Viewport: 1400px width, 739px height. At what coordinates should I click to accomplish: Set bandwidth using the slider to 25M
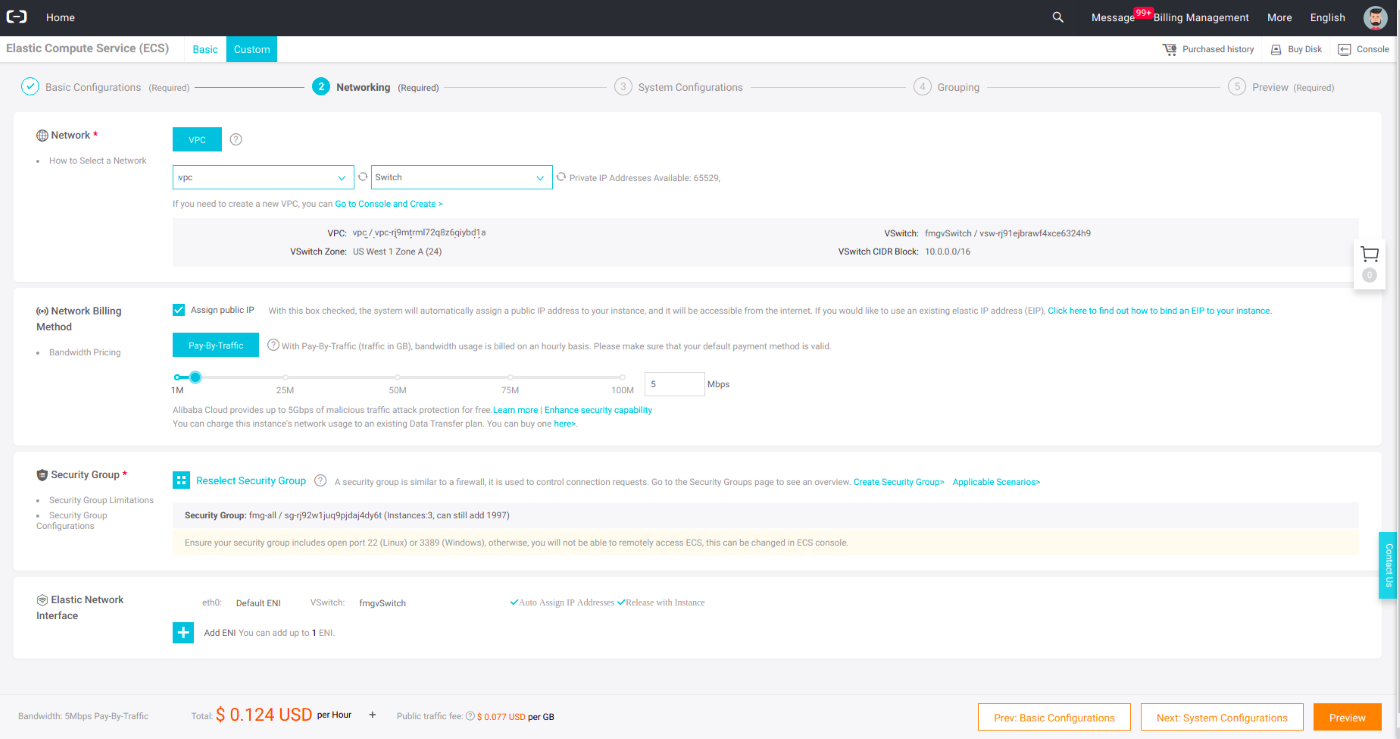click(x=286, y=377)
